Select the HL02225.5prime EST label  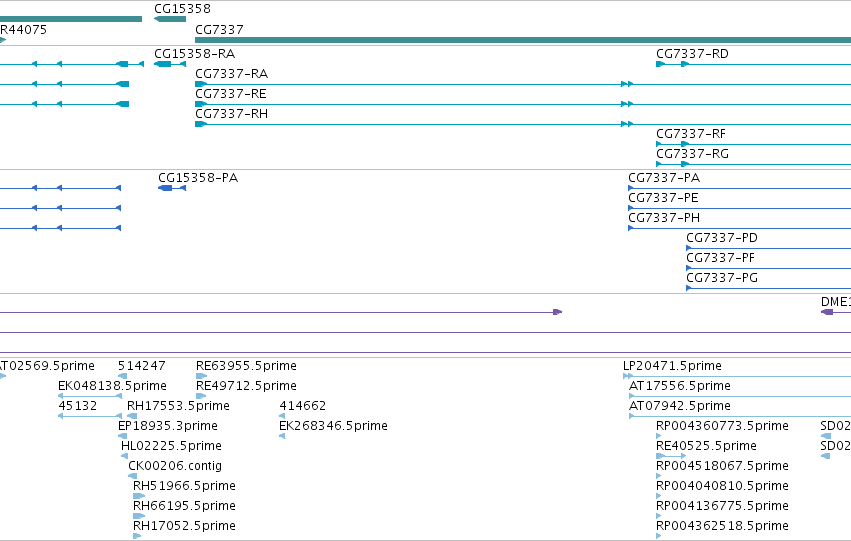click(172, 447)
